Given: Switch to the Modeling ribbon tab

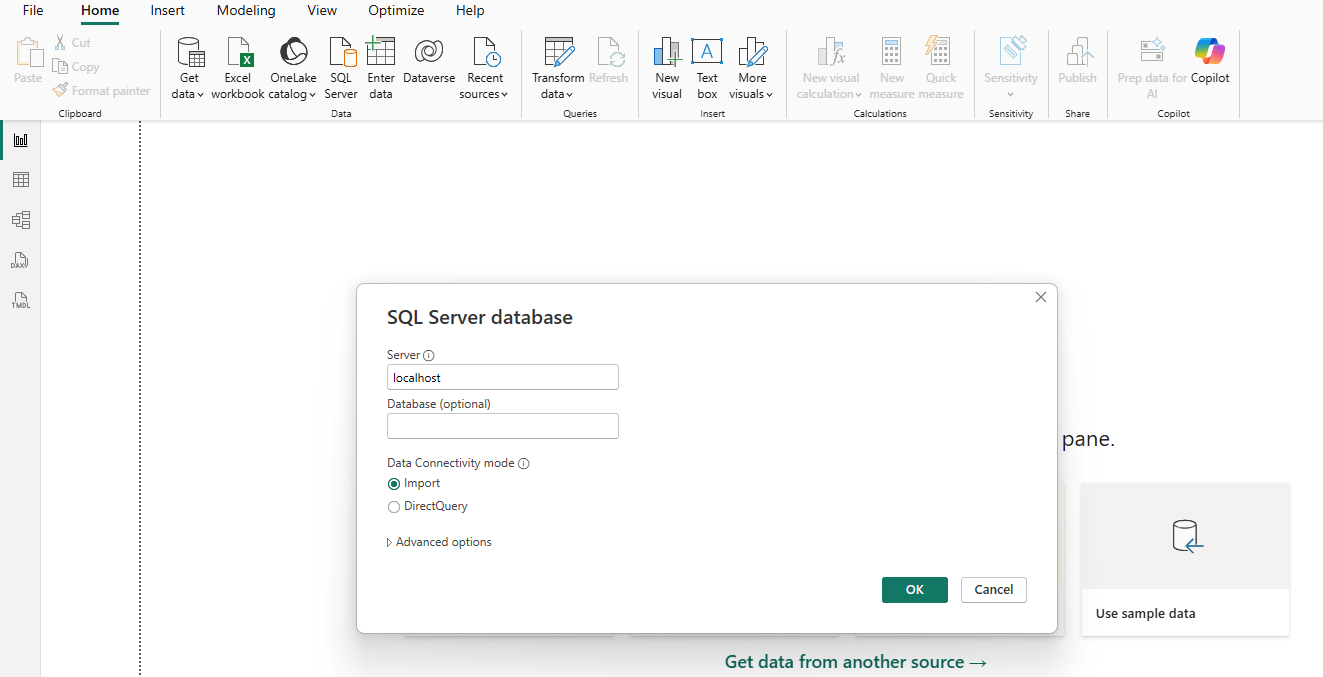Looking at the screenshot, I should (246, 11).
